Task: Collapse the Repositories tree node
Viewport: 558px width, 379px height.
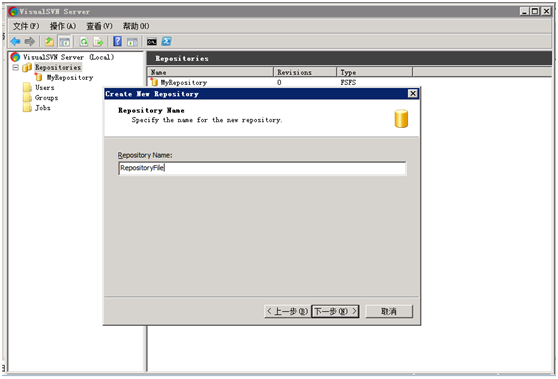Action: pyautogui.click(x=15, y=67)
